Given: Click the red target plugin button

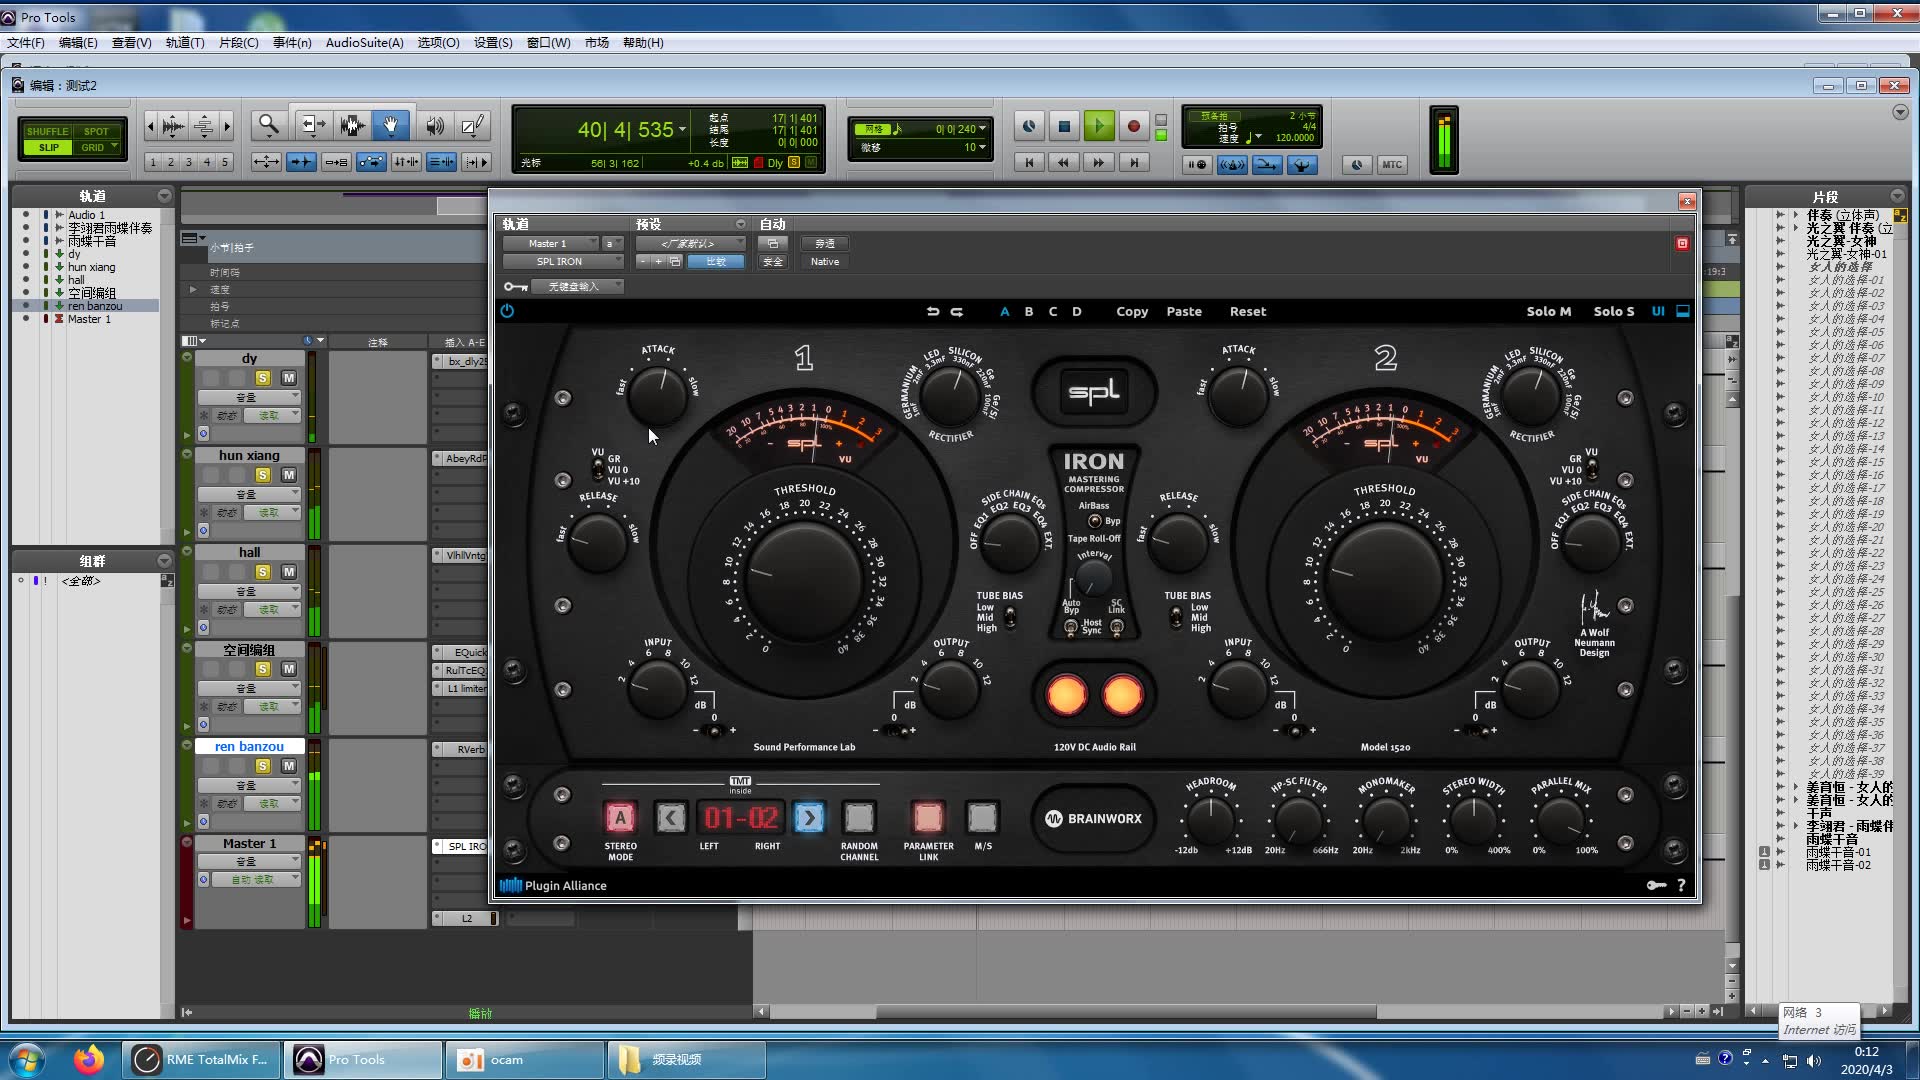Looking at the screenshot, I should click(1682, 243).
